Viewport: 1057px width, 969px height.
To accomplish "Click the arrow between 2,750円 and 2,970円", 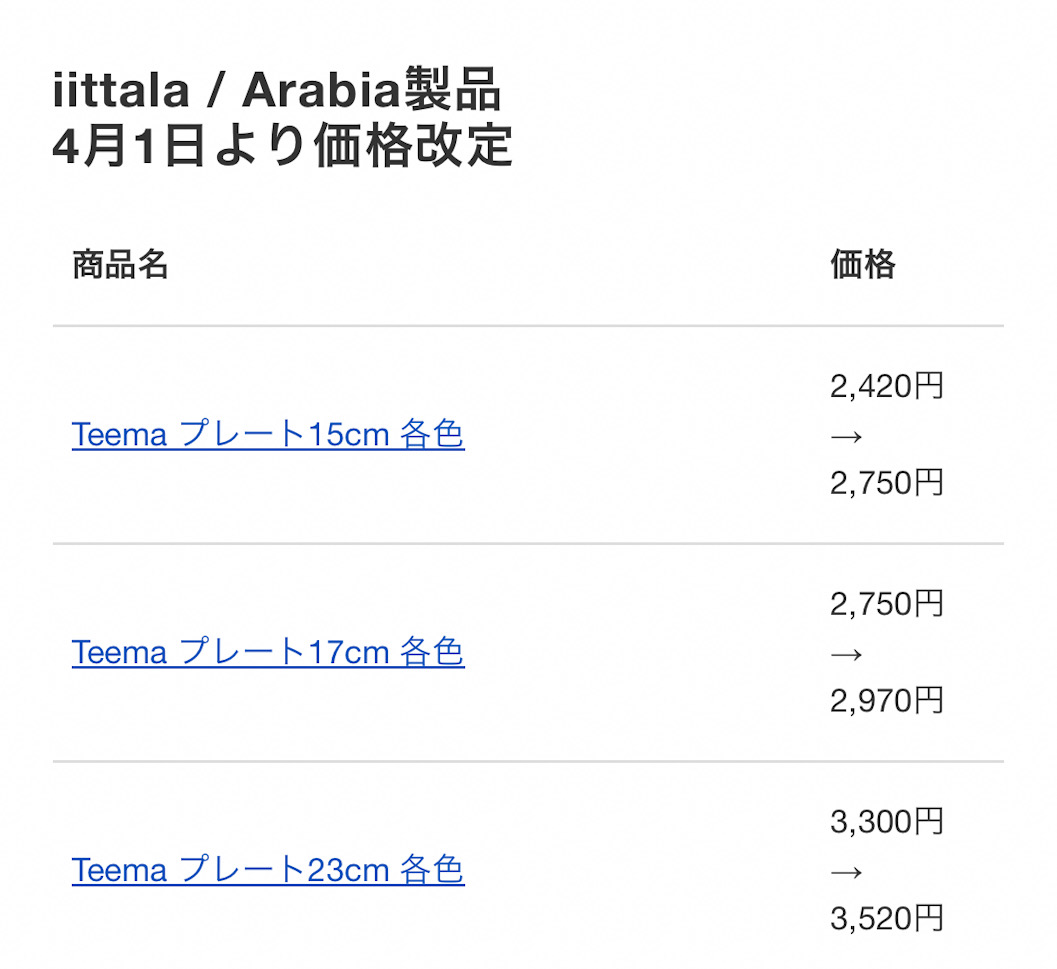I will coord(847,655).
